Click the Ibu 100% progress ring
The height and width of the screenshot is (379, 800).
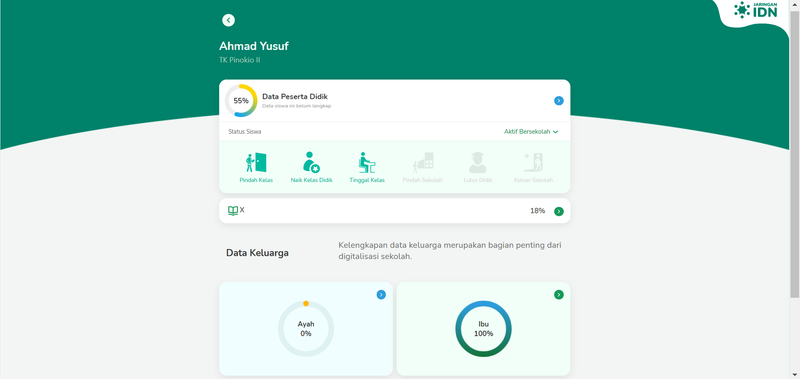click(483, 329)
